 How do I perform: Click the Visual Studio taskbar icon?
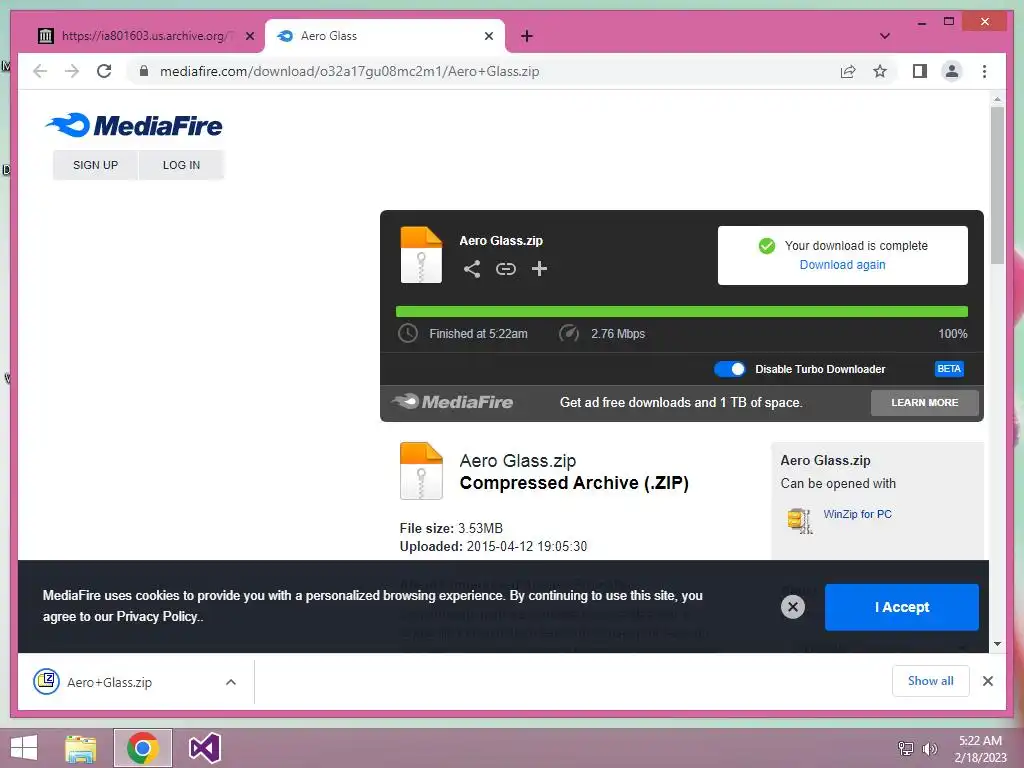pos(204,748)
